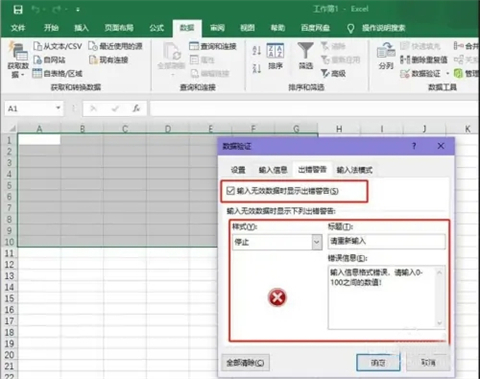Click the insert function fx icon

[x=136, y=109]
